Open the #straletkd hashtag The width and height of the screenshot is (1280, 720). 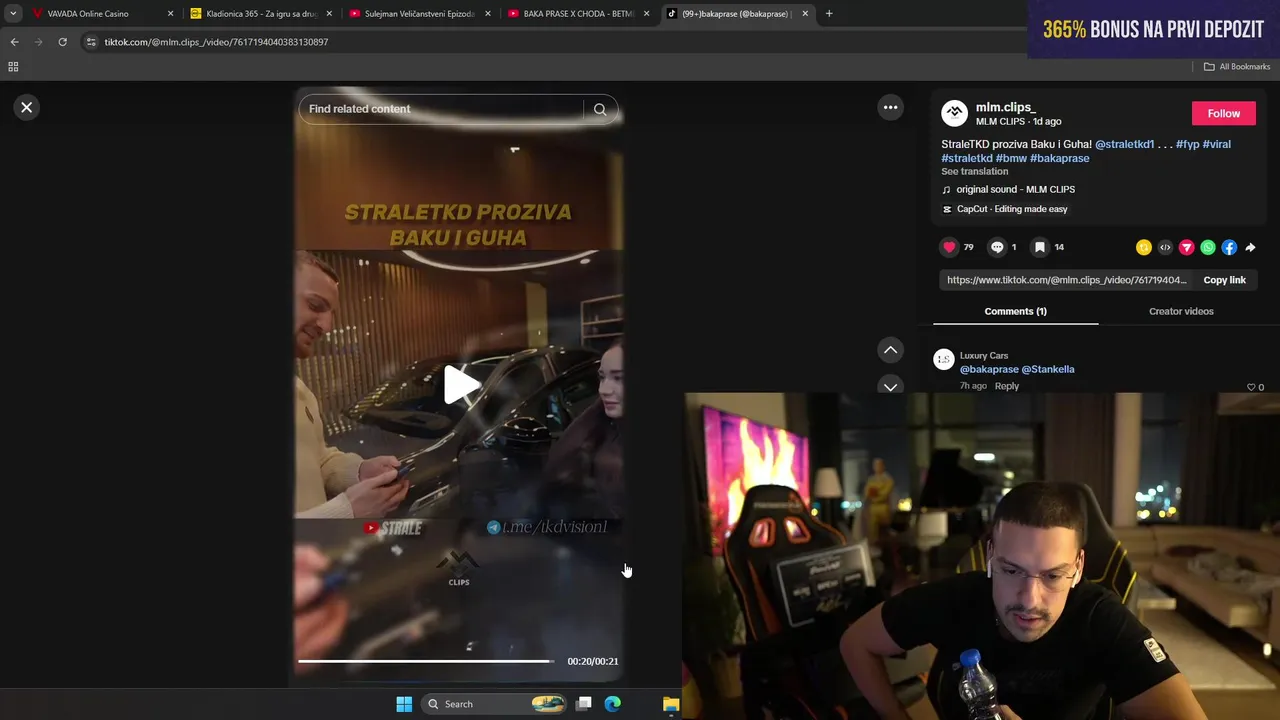coord(966,158)
